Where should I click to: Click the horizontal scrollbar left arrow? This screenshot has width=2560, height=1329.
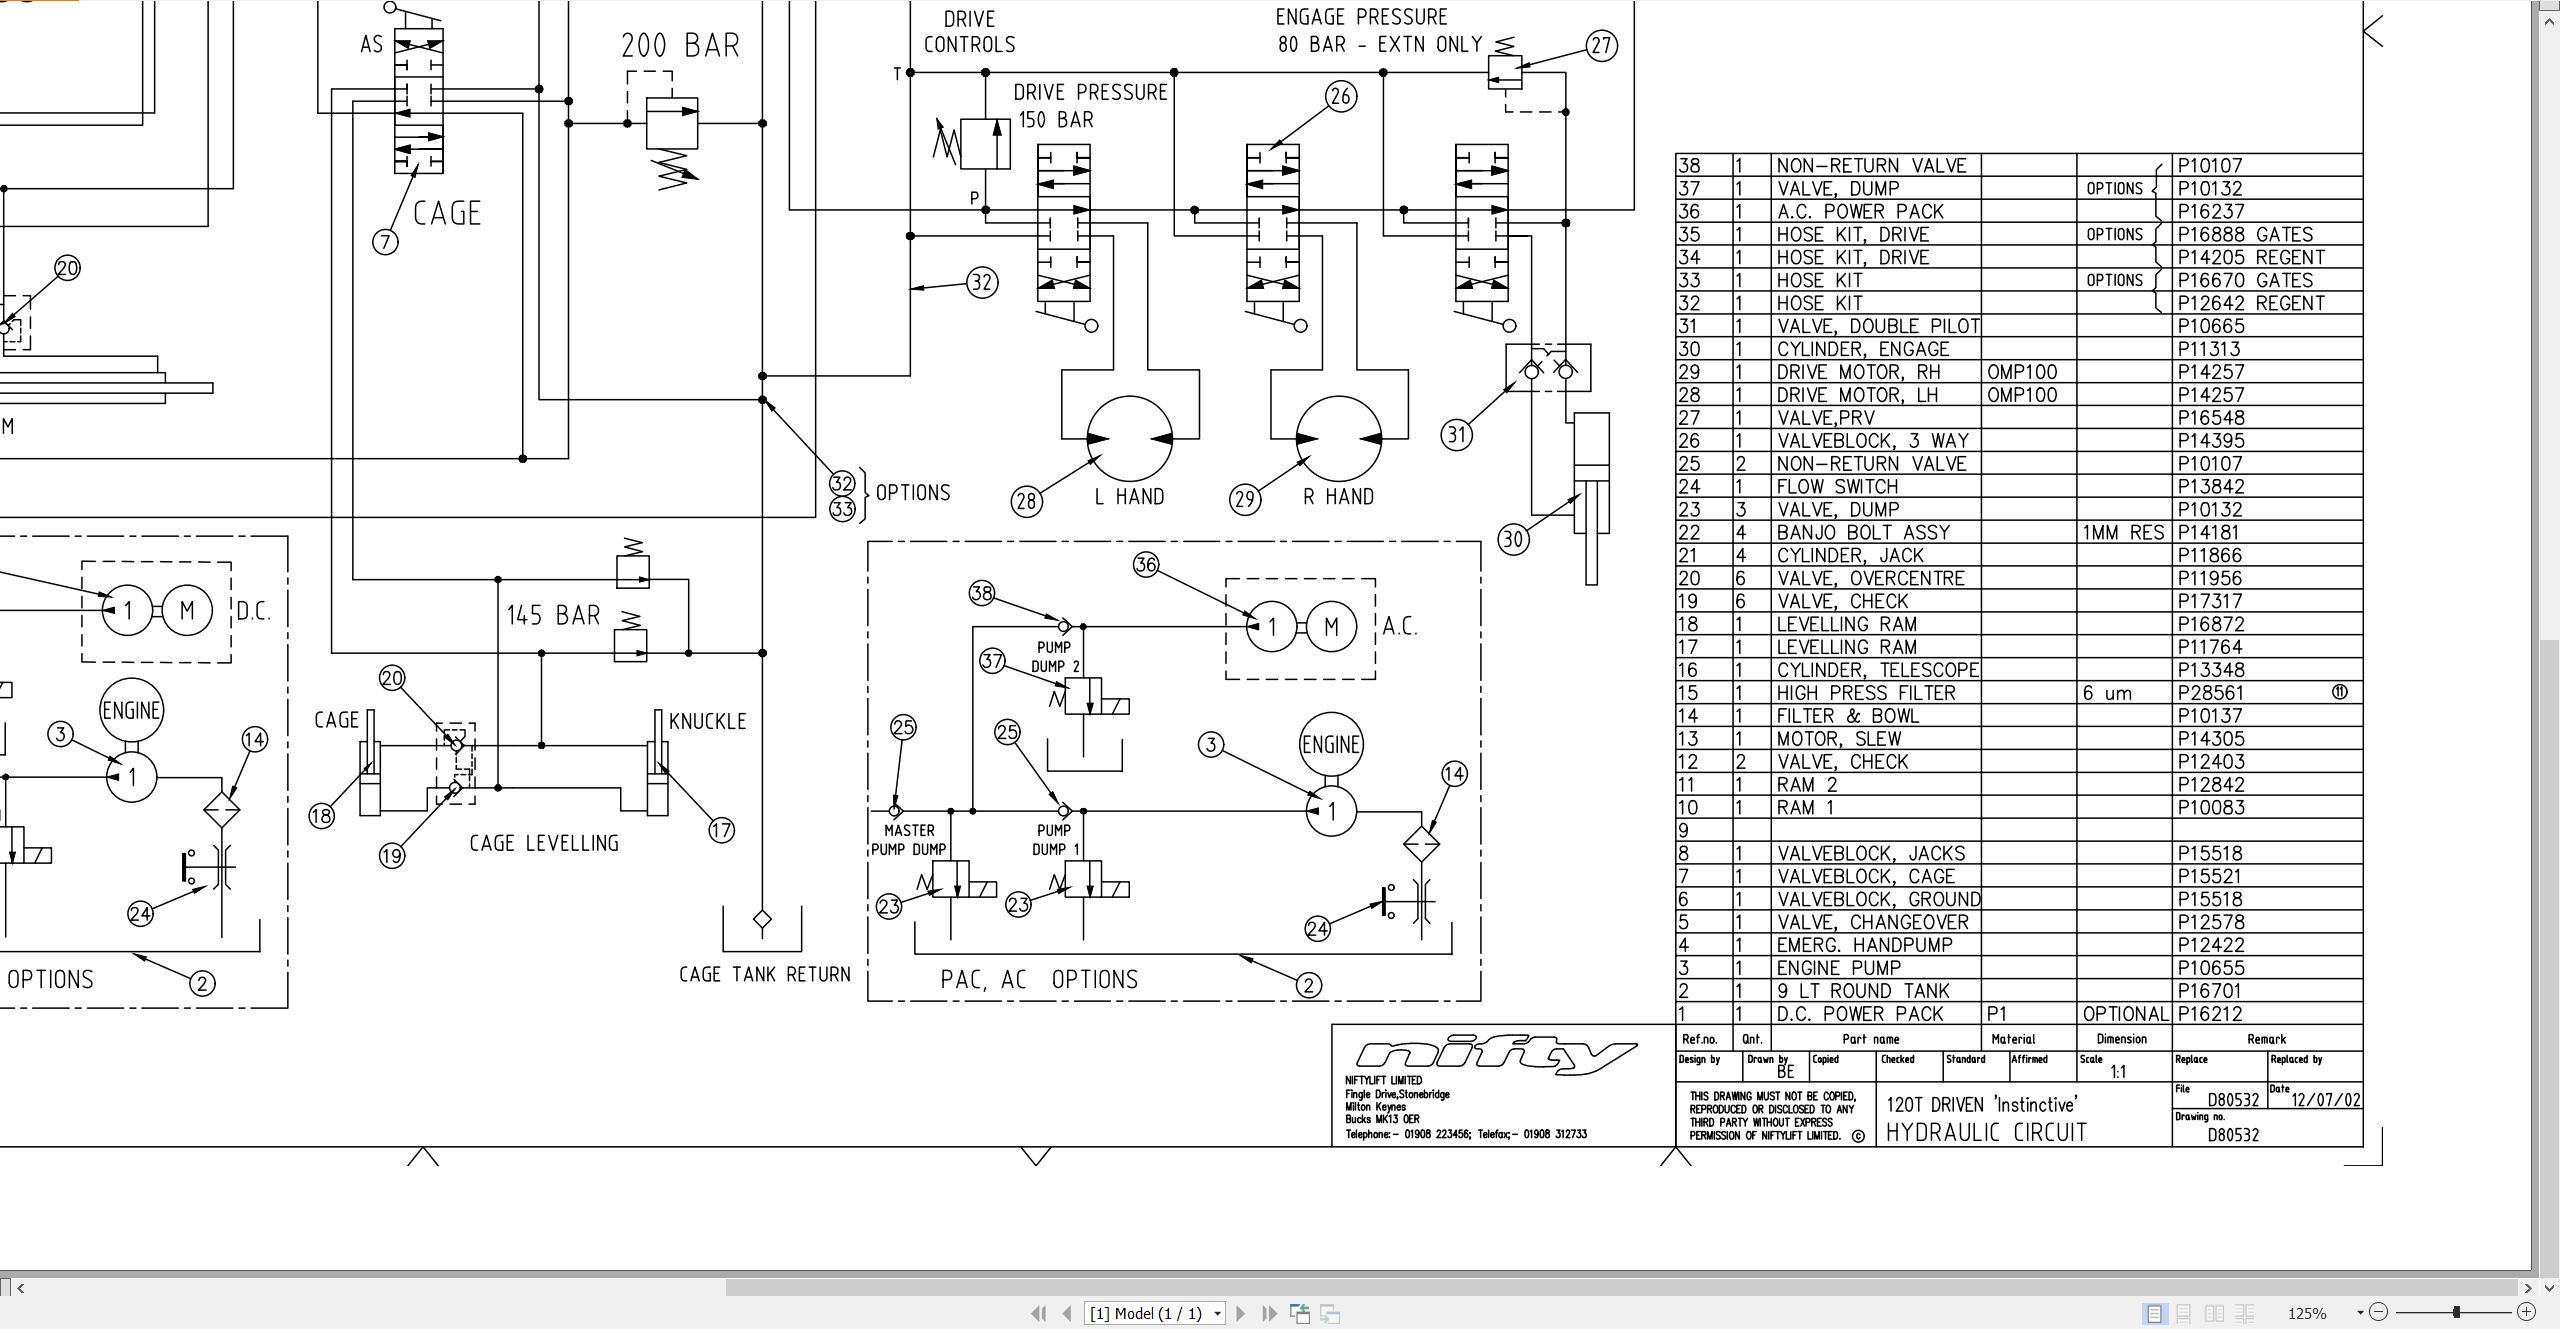(x=20, y=1288)
